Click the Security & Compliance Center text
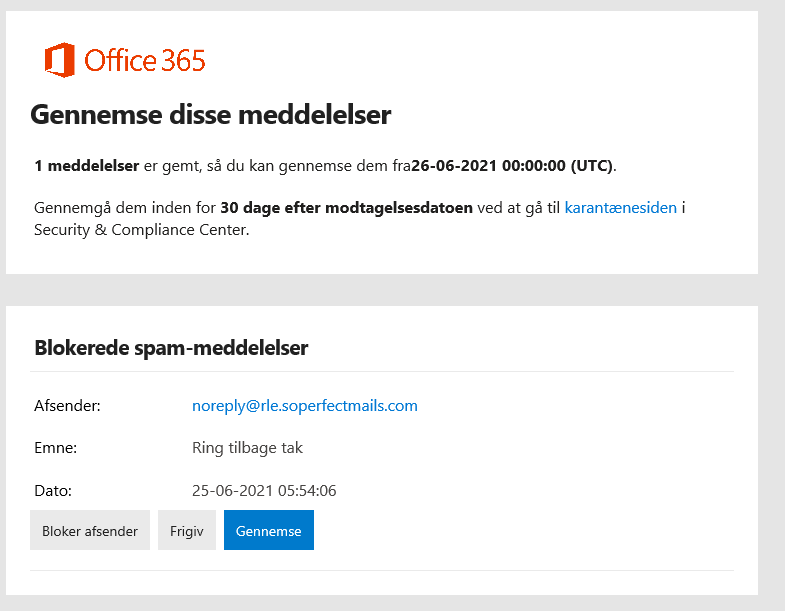The height and width of the screenshot is (611, 785). pyautogui.click(x=142, y=230)
